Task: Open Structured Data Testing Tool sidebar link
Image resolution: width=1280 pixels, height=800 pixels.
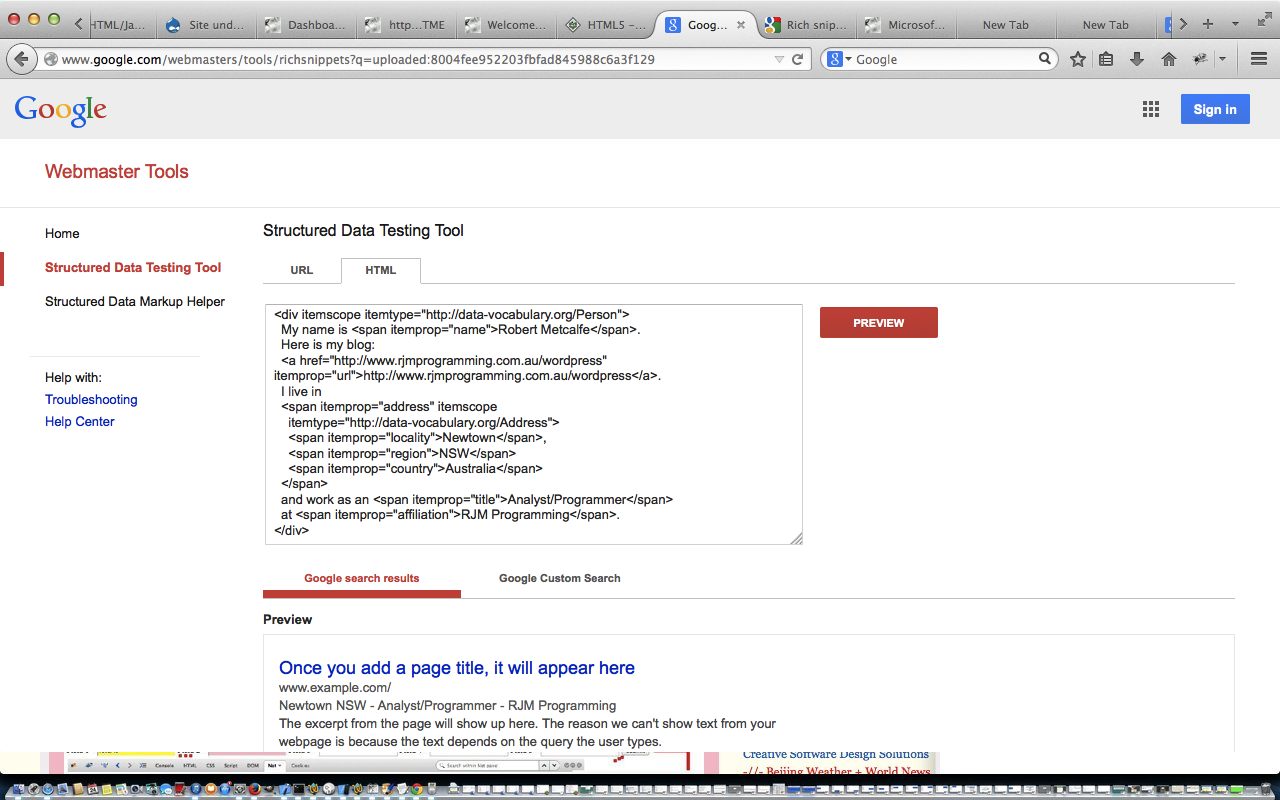Action: [x=133, y=267]
